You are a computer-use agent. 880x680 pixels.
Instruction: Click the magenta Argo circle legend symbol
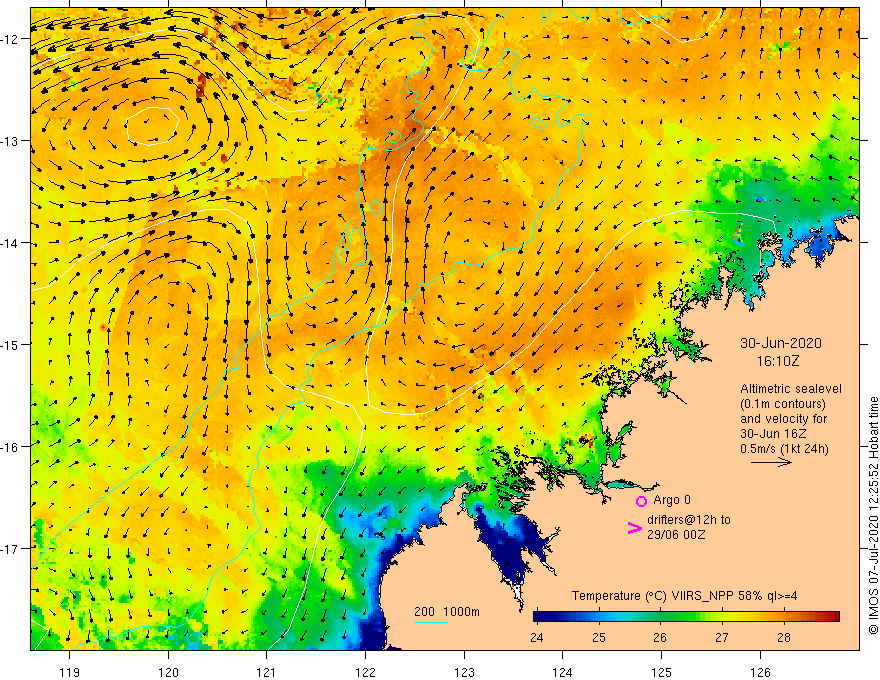pyautogui.click(x=641, y=501)
